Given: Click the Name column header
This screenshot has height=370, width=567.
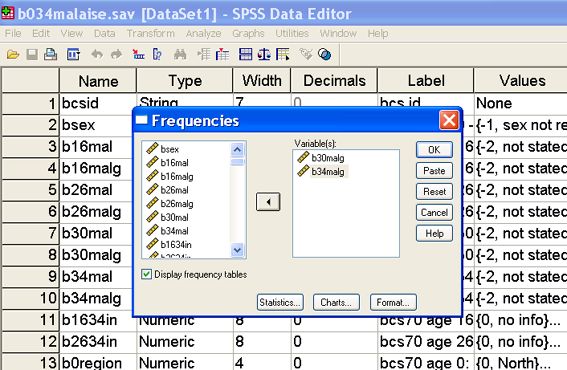Looking at the screenshot, I should (x=98, y=80).
